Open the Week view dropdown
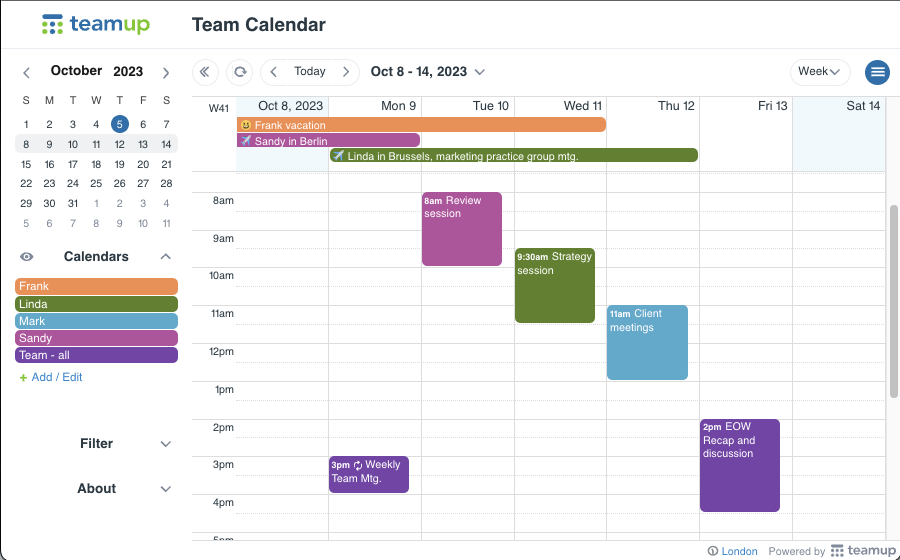This screenshot has width=900, height=560. pos(820,72)
